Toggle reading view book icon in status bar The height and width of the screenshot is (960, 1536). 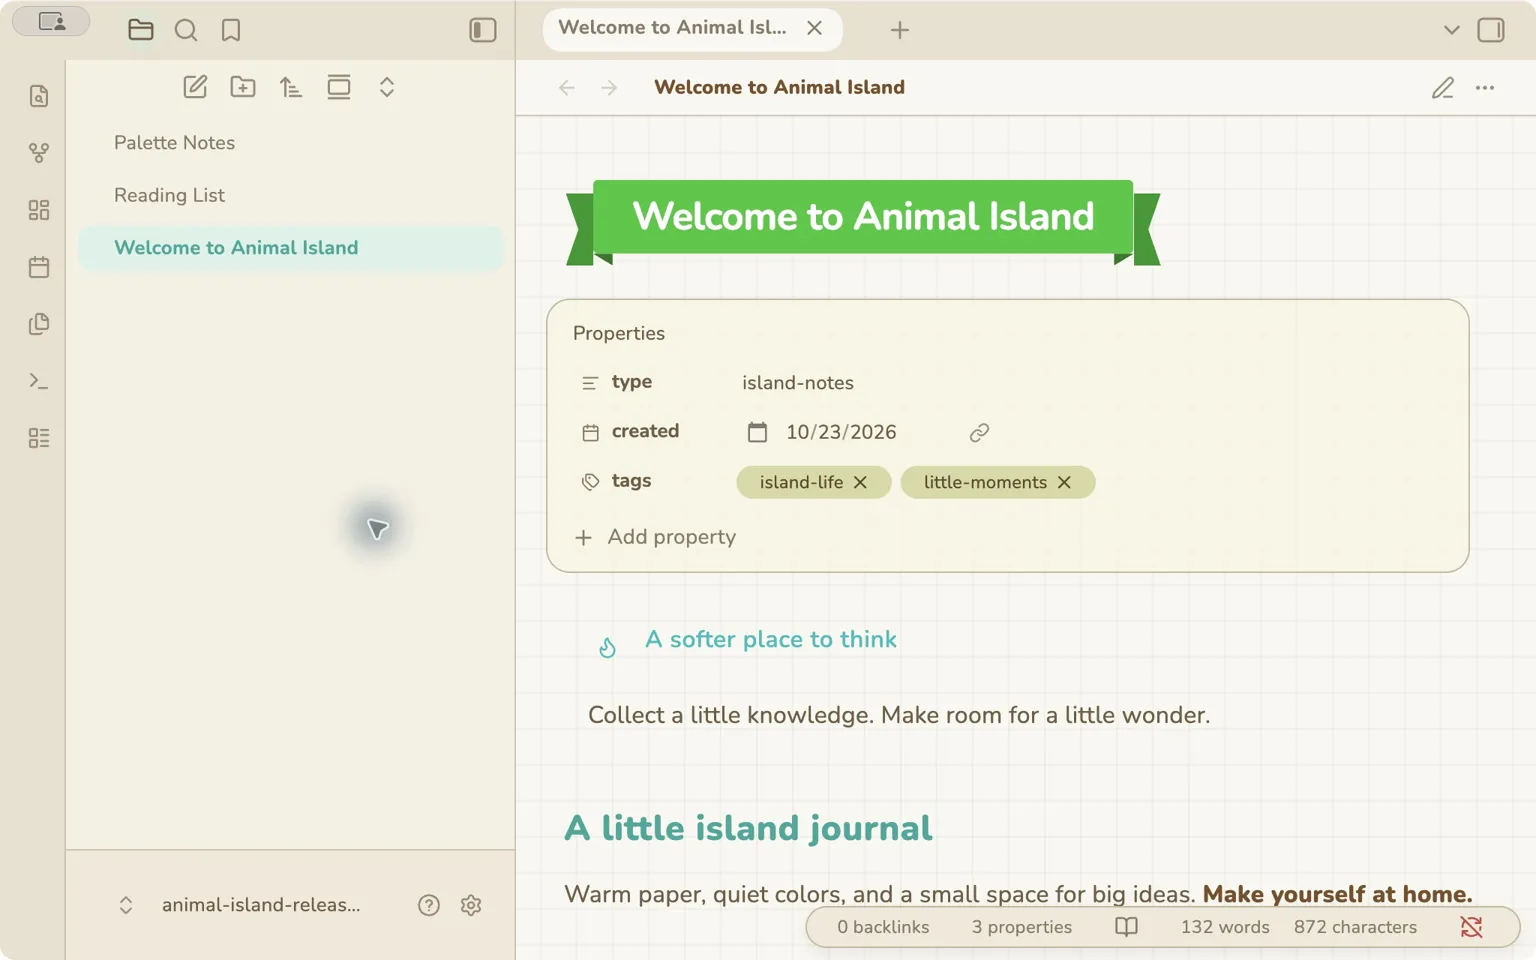(x=1126, y=927)
